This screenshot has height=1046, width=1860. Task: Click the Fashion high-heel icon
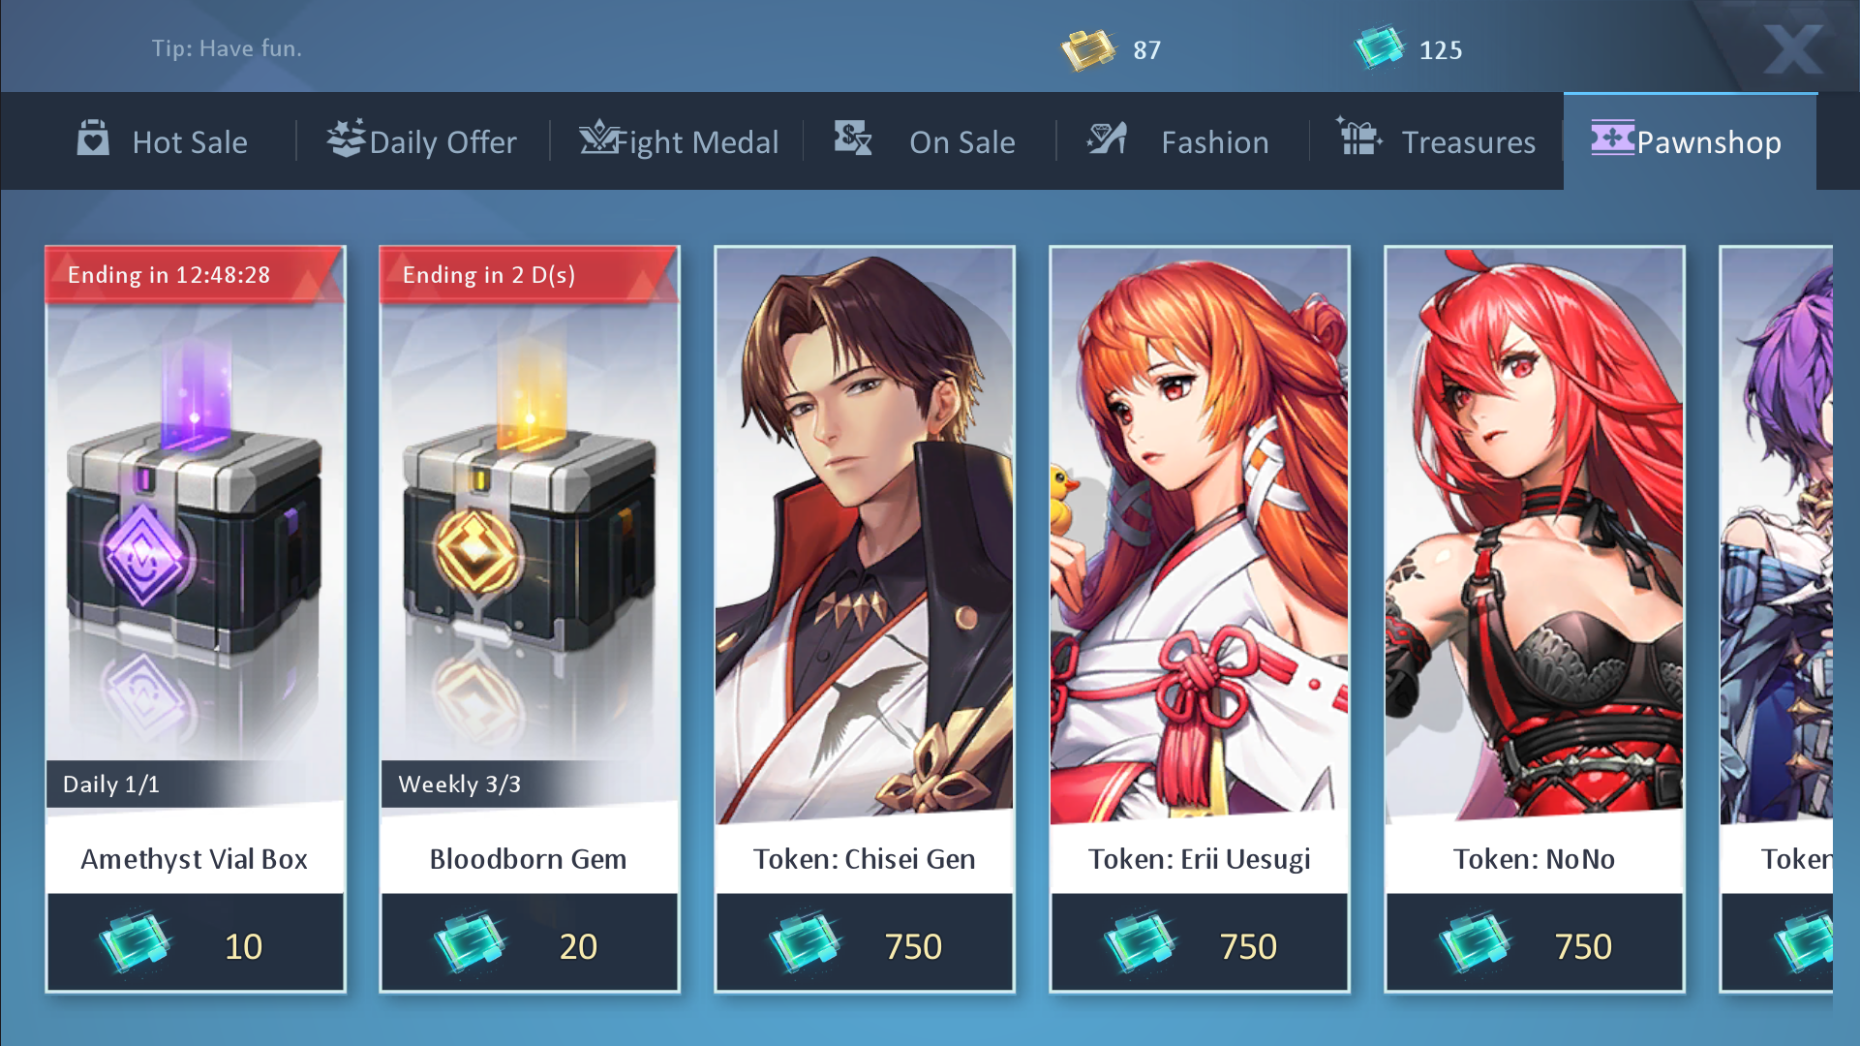[x=1107, y=138]
